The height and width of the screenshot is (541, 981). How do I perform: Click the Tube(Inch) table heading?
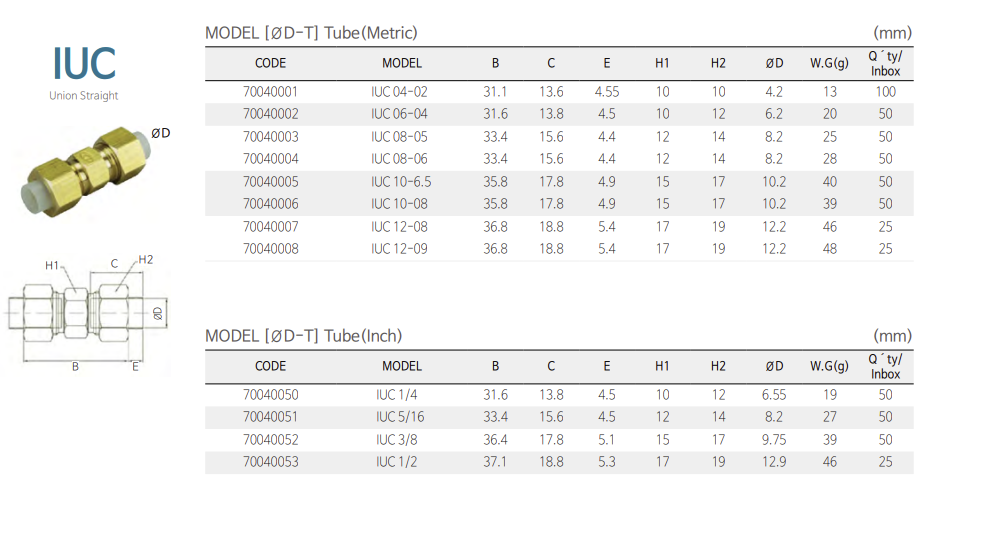coord(303,336)
